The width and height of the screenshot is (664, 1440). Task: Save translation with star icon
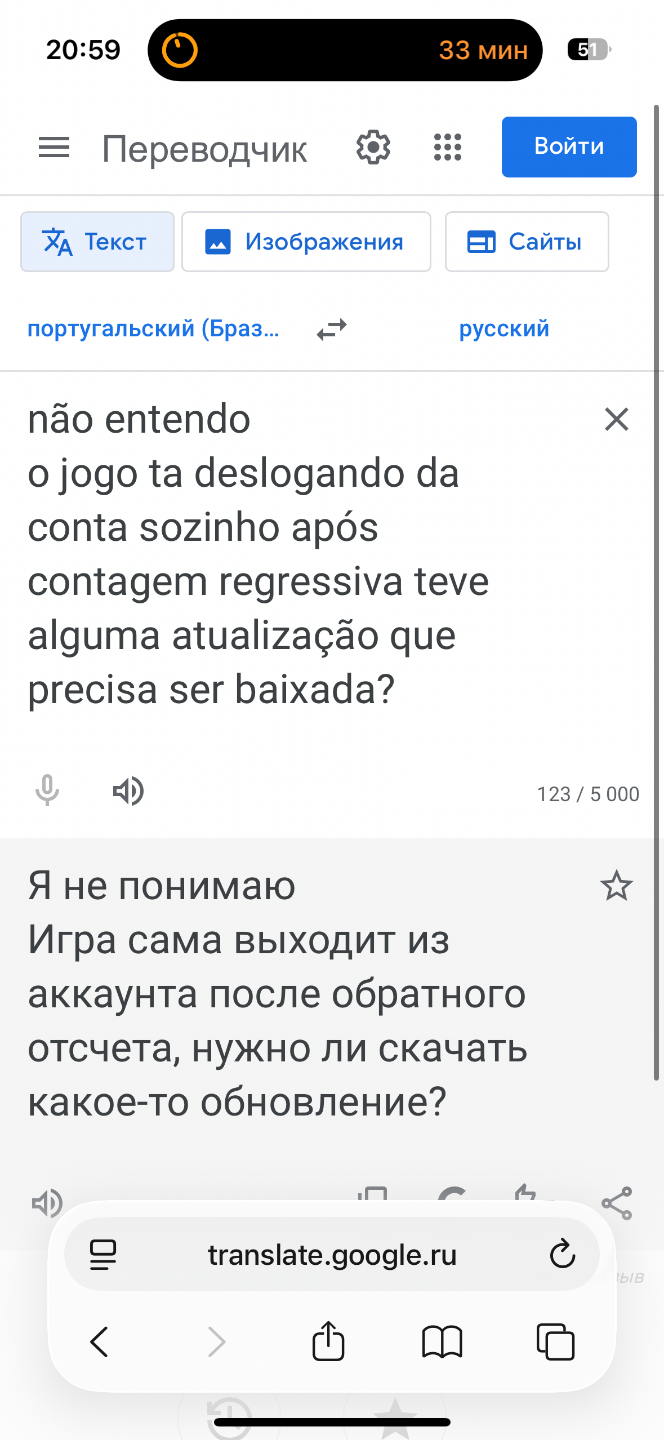coord(616,885)
